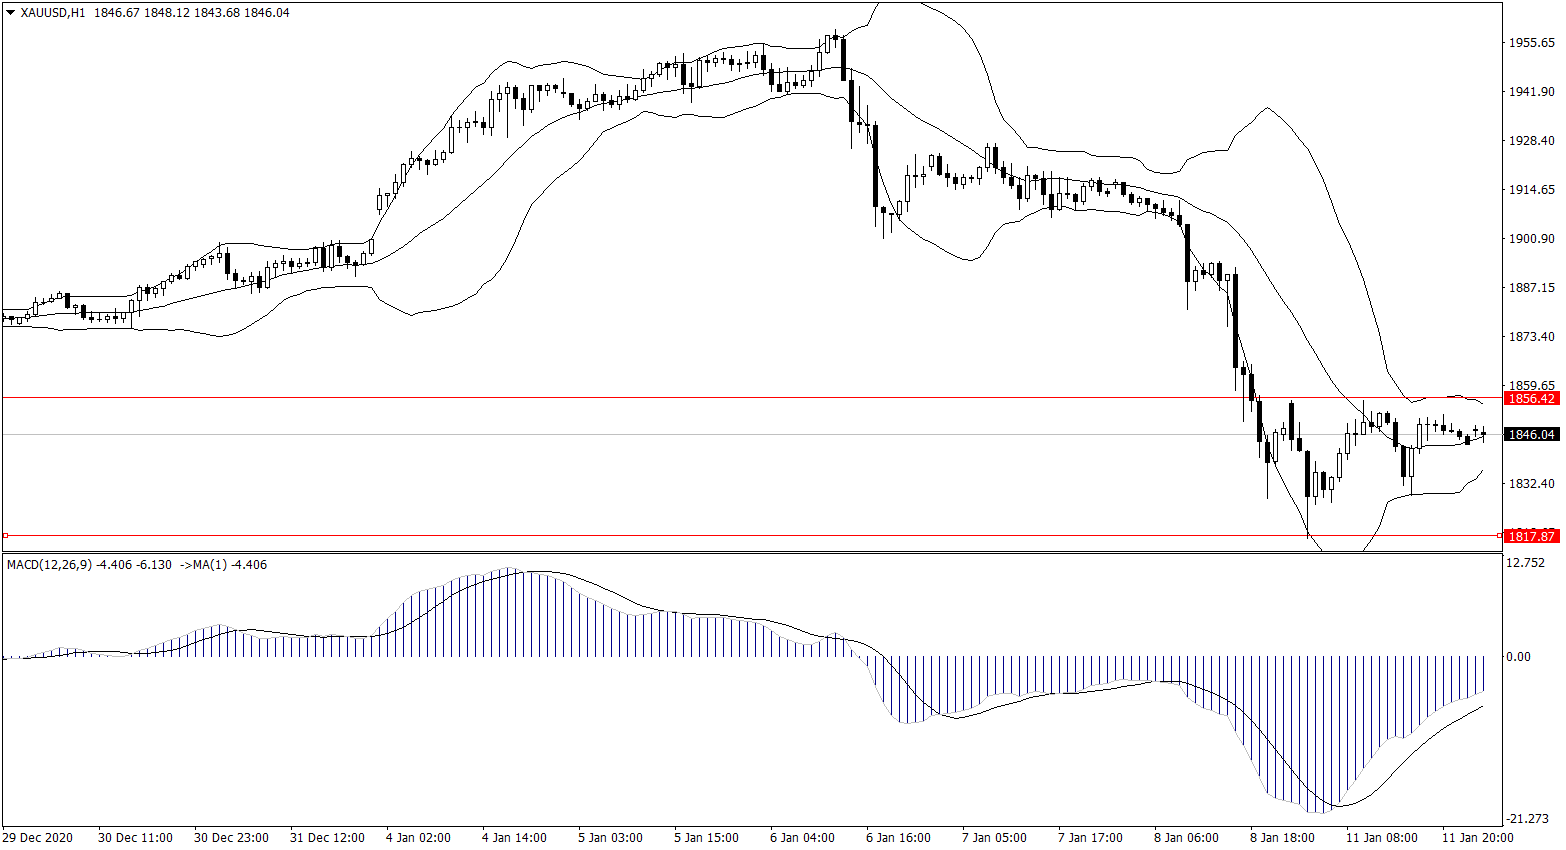This screenshot has width=1566, height=850.
Task: Click the 1955.65 price scale value
Action: [x=1531, y=43]
